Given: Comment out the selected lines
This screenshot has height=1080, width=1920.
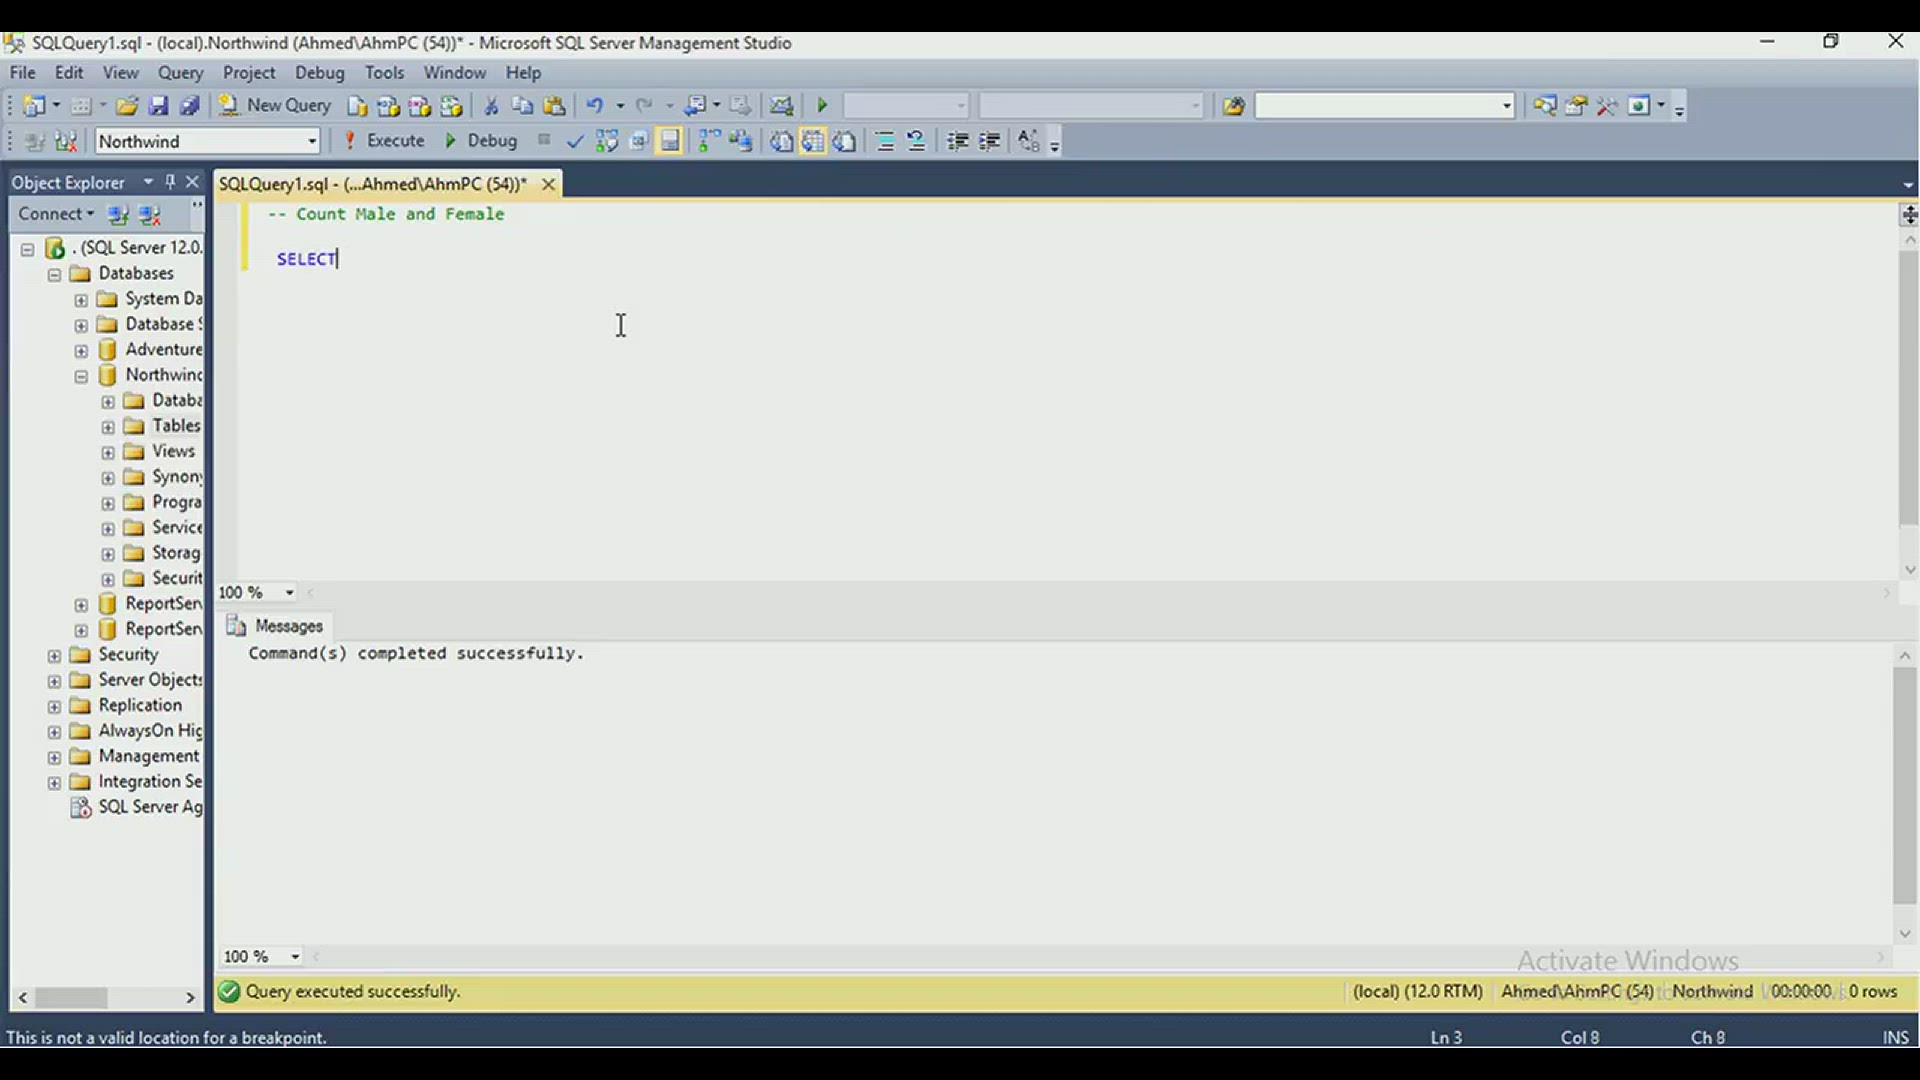Looking at the screenshot, I should [885, 141].
